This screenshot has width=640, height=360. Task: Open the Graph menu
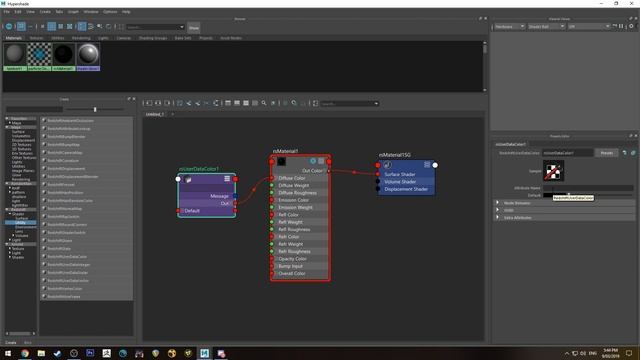(73, 12)
